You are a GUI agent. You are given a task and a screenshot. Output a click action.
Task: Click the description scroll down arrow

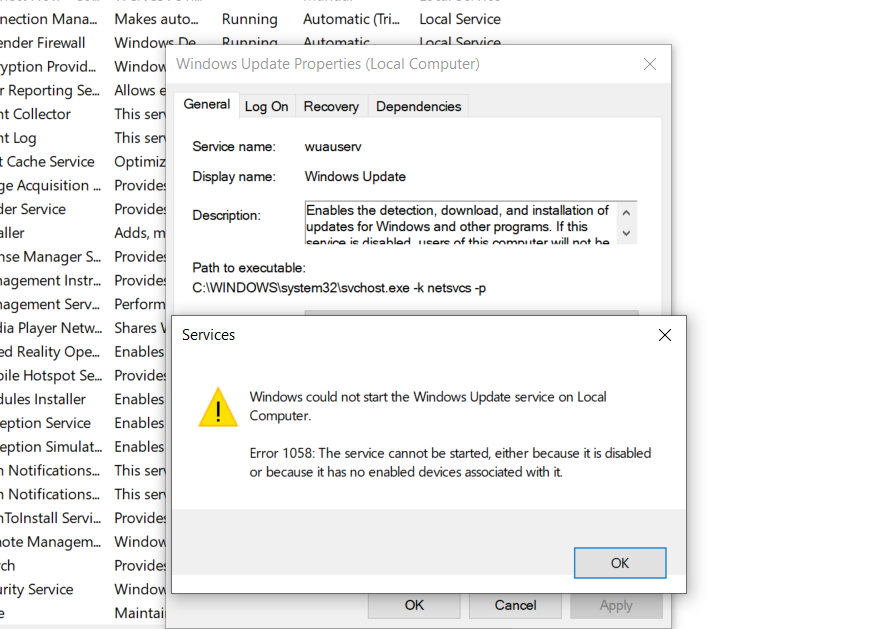(626, 233)
